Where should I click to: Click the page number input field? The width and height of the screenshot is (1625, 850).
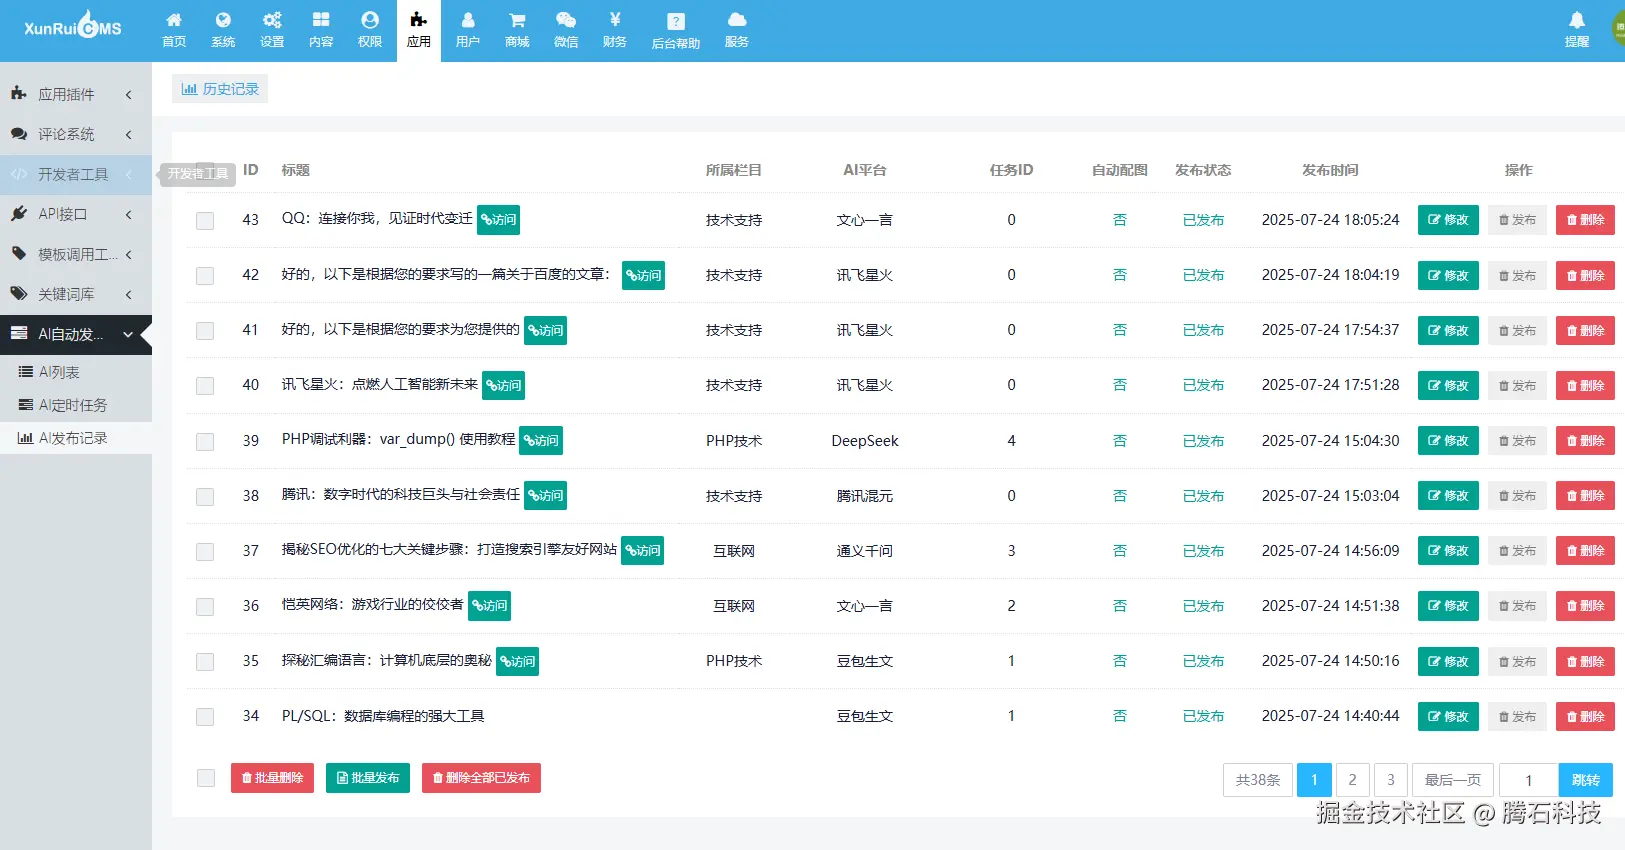1528,780
